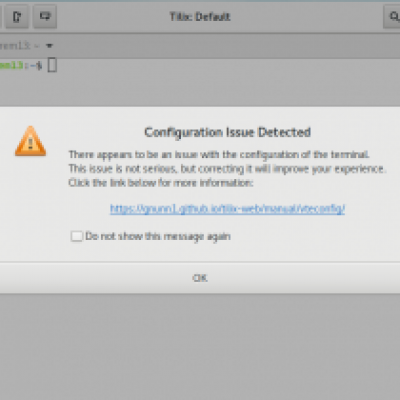
Task: Click the terminal cursor block after the prompt
Action: pos(52,65)
